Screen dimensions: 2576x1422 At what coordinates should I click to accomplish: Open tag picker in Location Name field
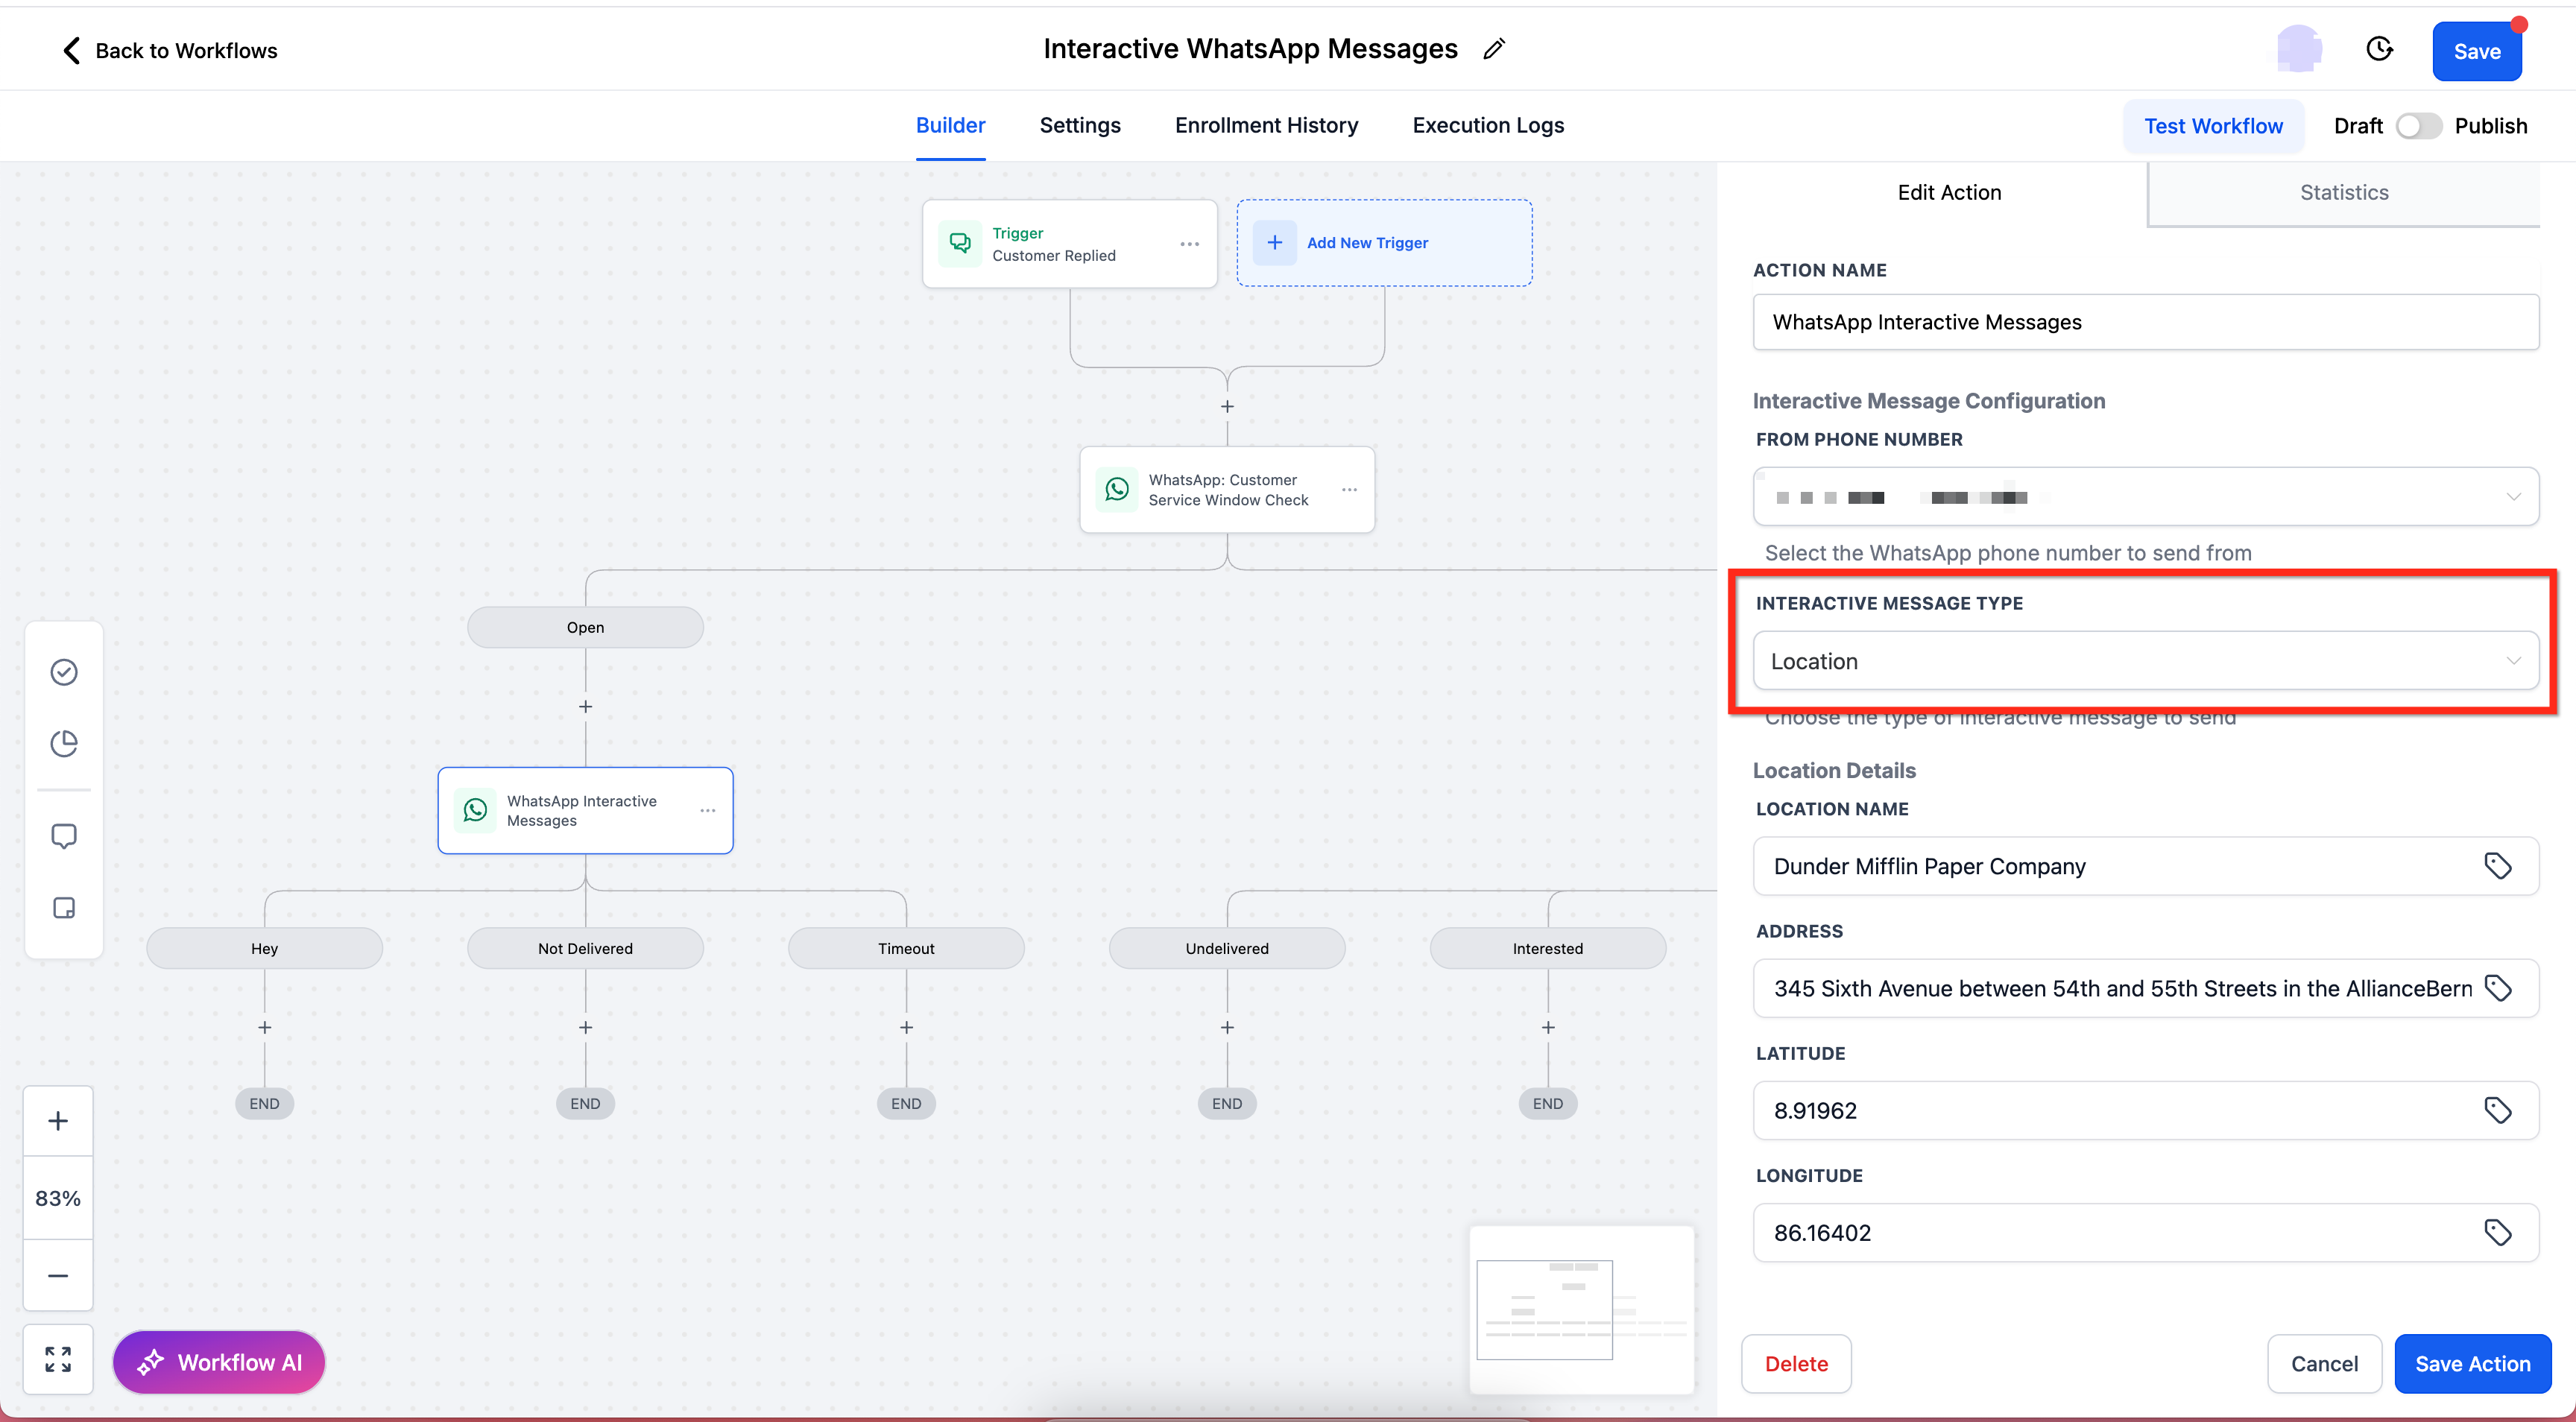click(x=2497, y=866)
